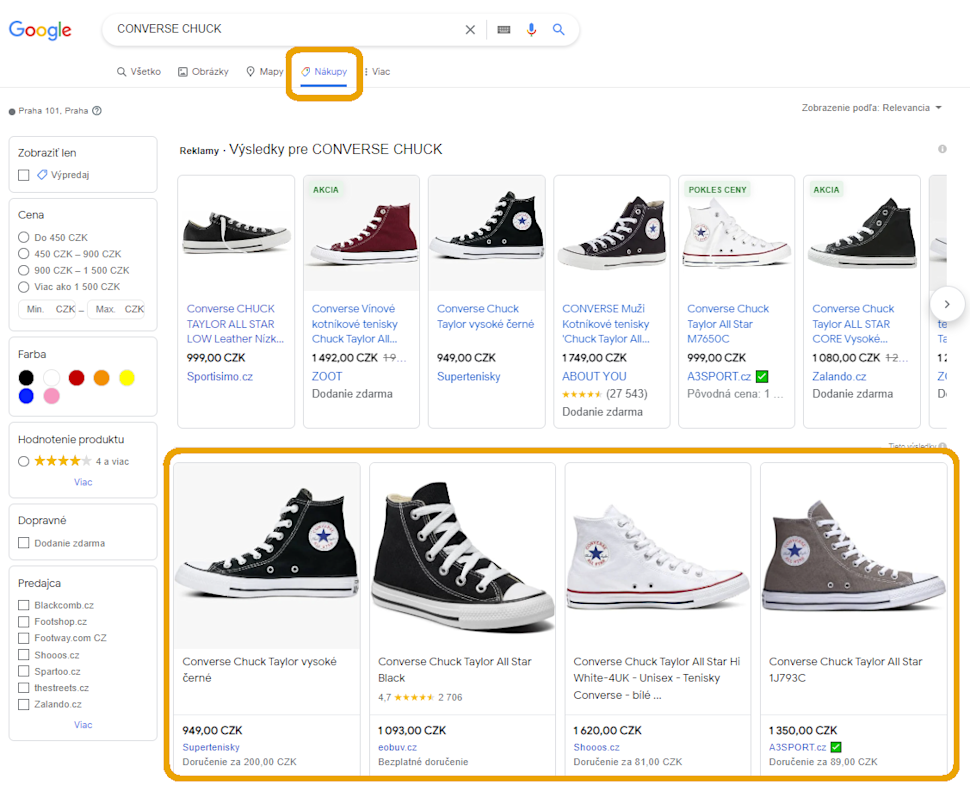The width and height of the screenshot is (970, 785).
Task: Click Converse Chuck Taylor All Star 1J793C title
Action: point(845,669)
